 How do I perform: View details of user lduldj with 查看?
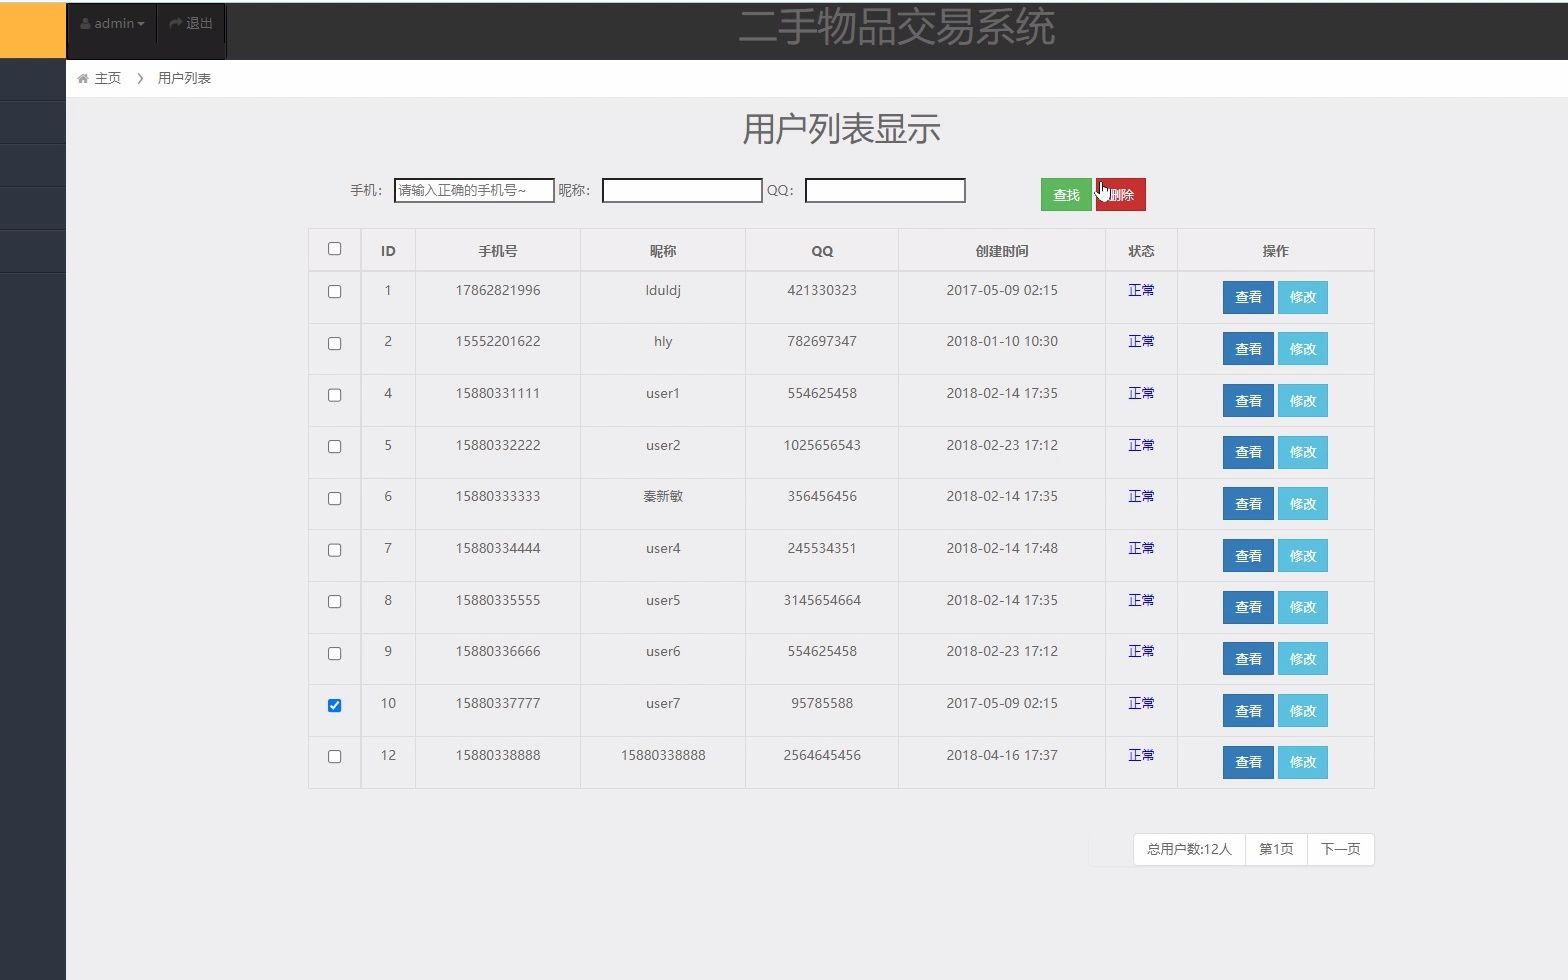pyautogui.click(x=1248, y=297)
